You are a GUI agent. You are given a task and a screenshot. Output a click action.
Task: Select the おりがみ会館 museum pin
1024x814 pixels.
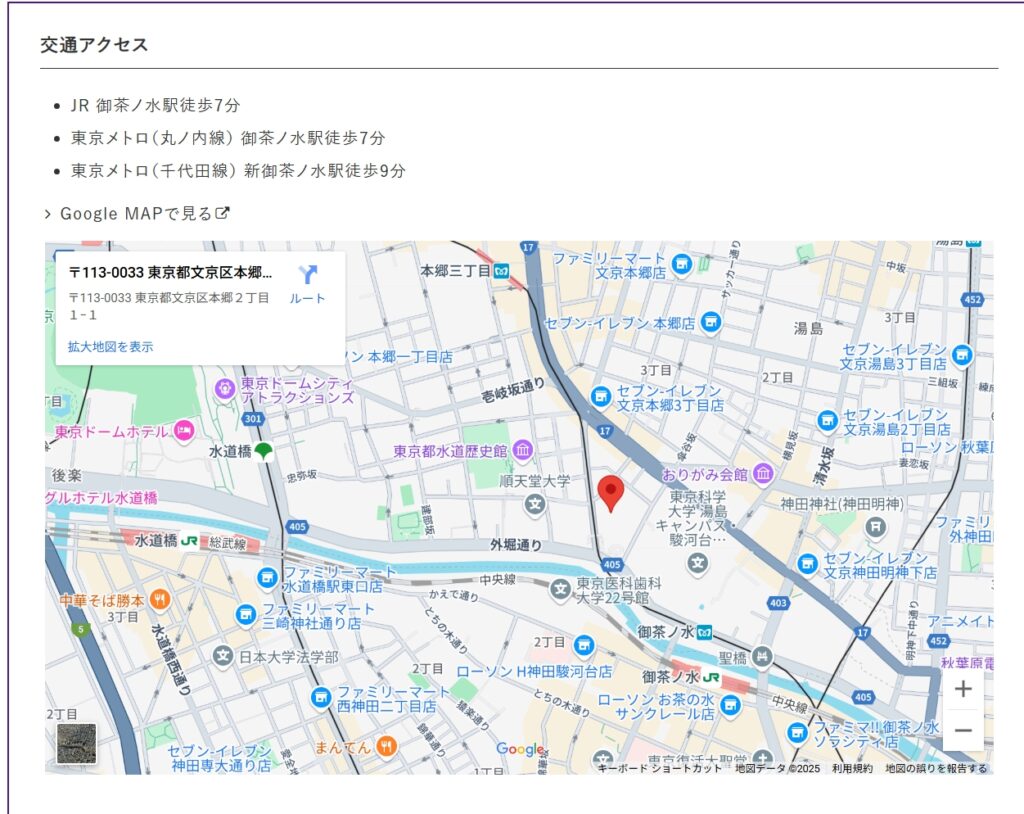click(763, 473)
